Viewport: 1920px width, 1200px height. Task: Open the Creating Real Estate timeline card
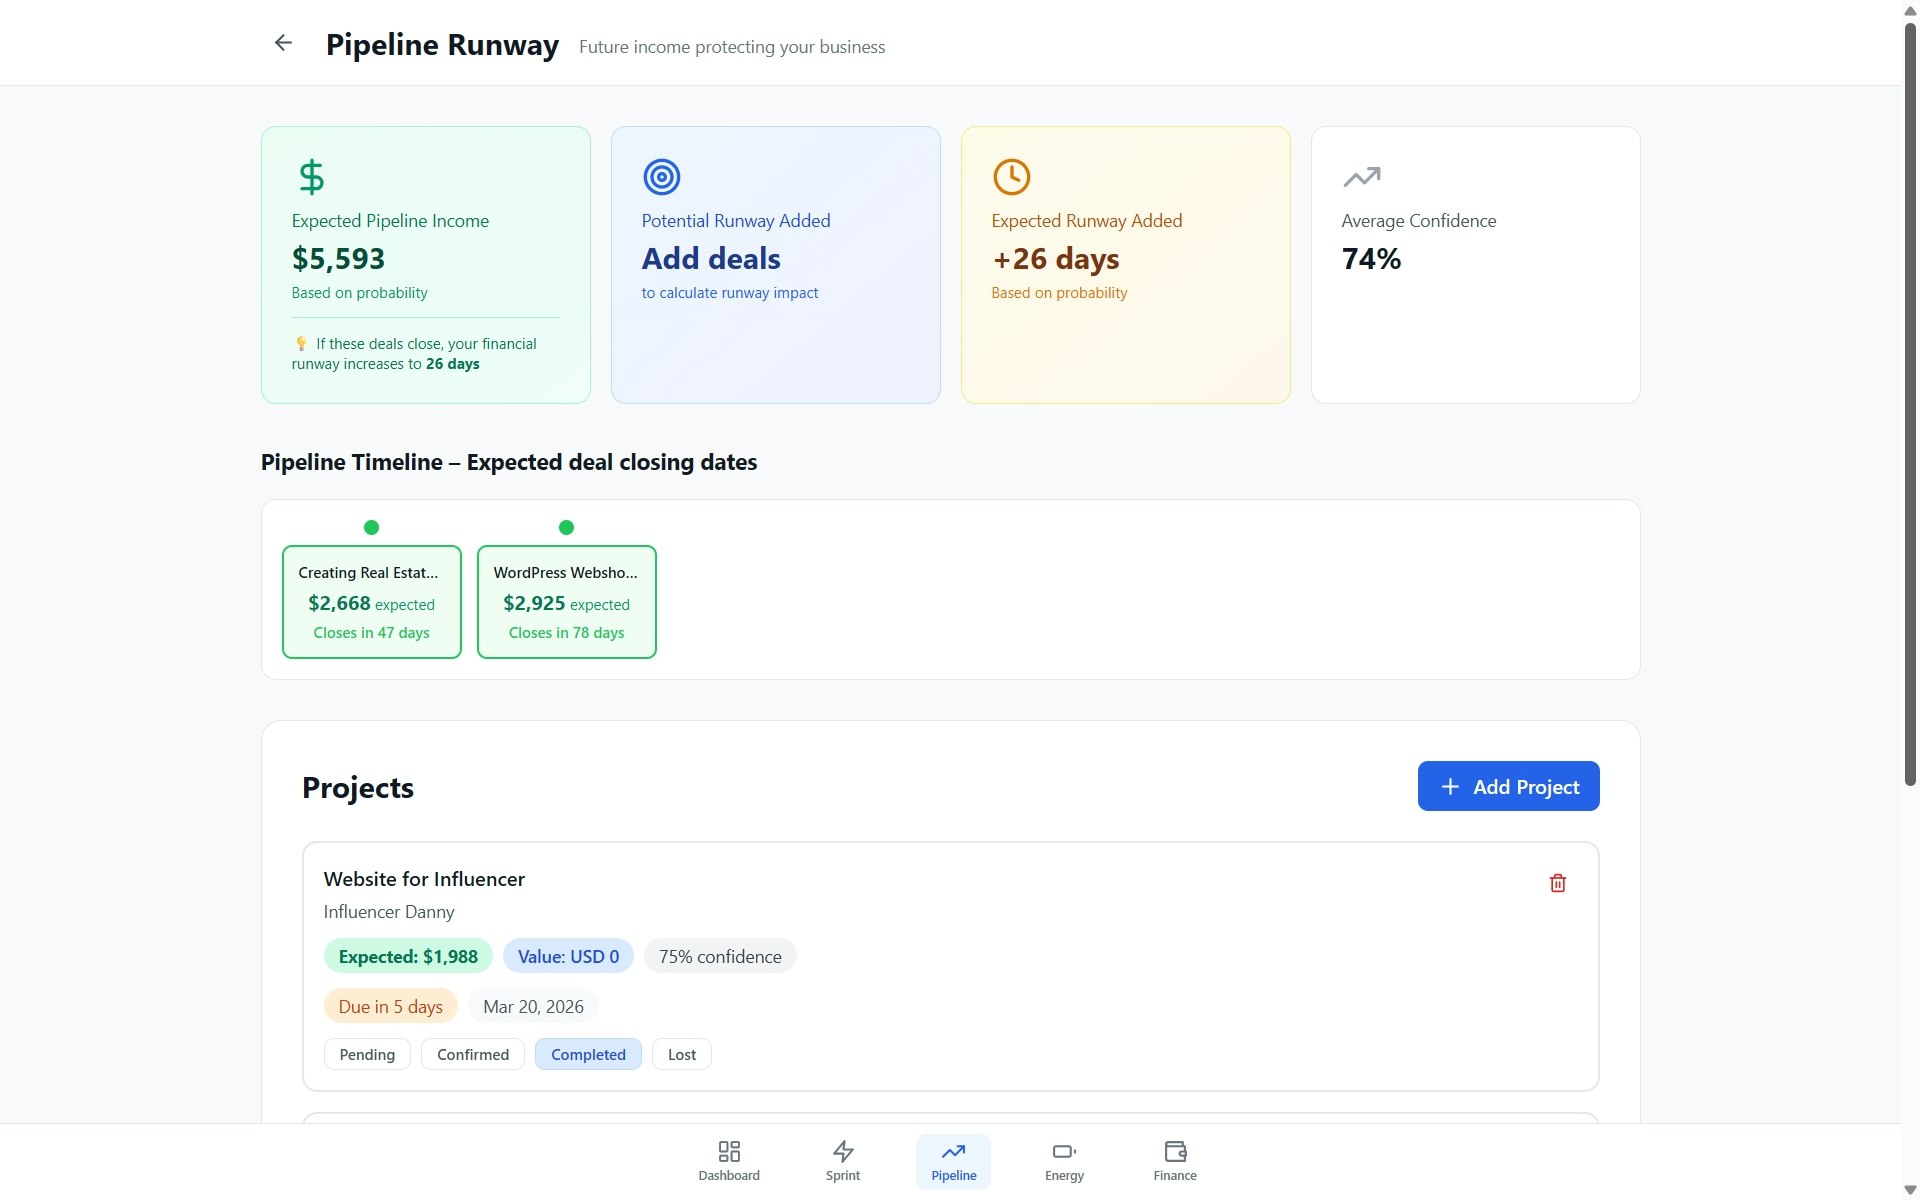(x=371, y=601)
